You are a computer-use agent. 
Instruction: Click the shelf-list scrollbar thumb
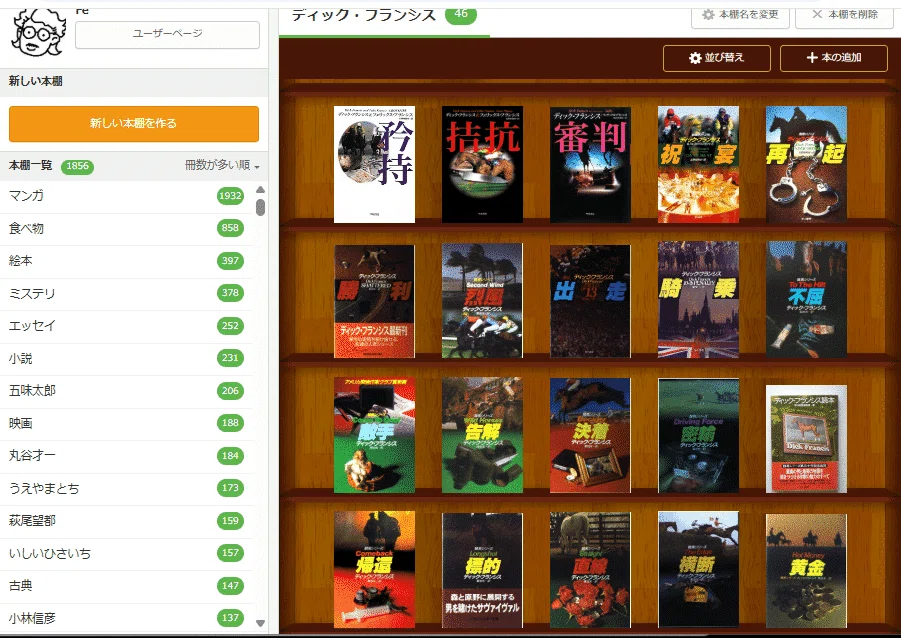pos(260,207)
